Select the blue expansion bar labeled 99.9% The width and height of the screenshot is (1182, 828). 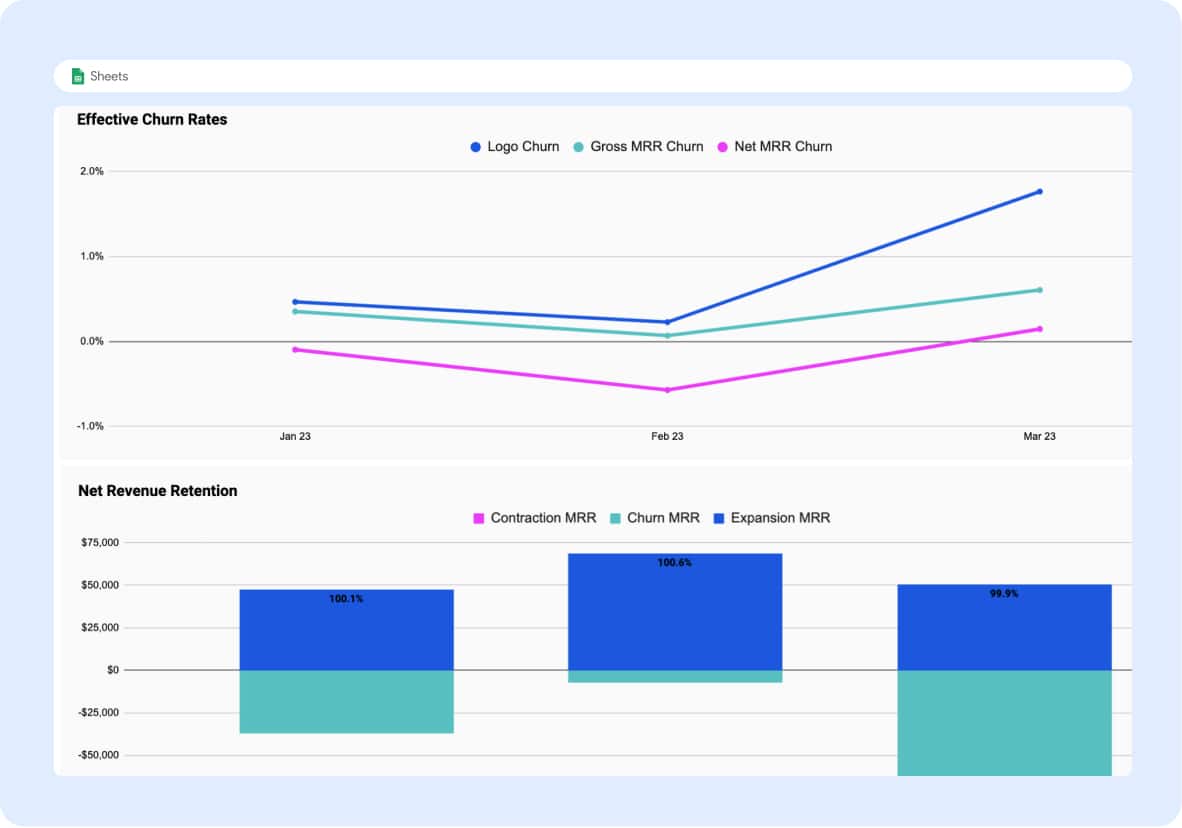1004,632
